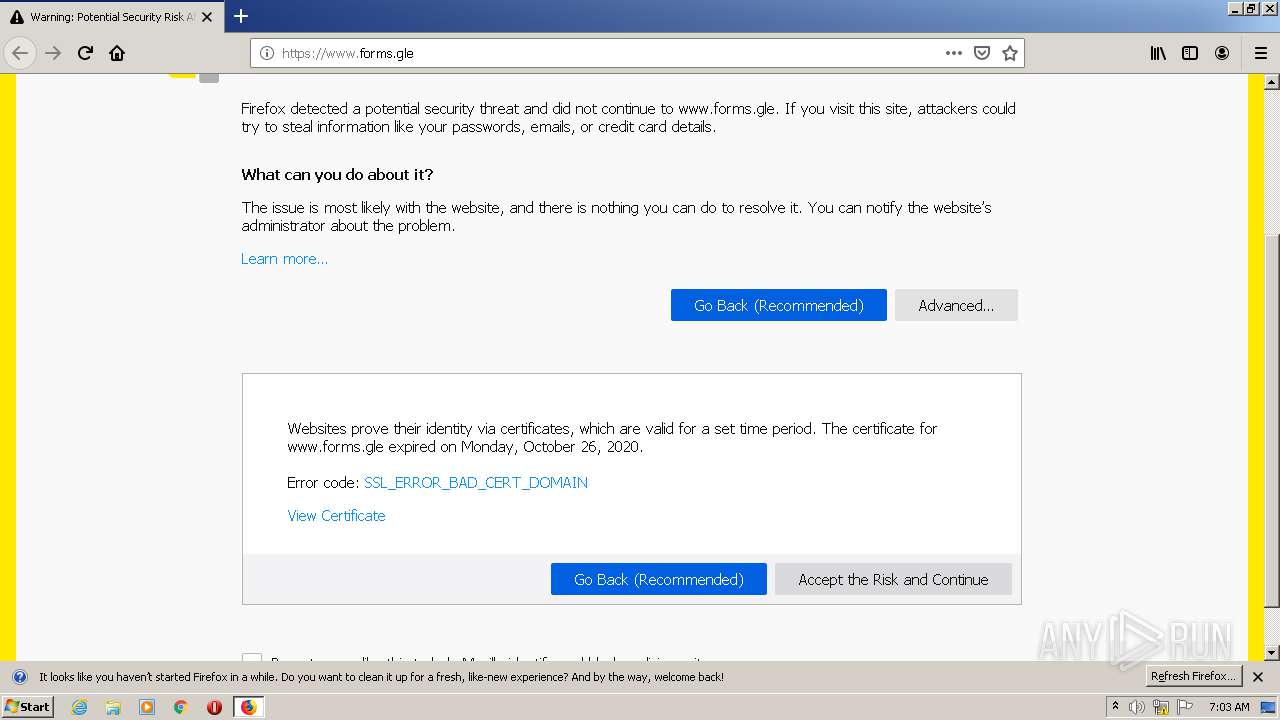Click the Refresh Firefox button
This screenshot has height=720, width=1280.
(1193, 676)
